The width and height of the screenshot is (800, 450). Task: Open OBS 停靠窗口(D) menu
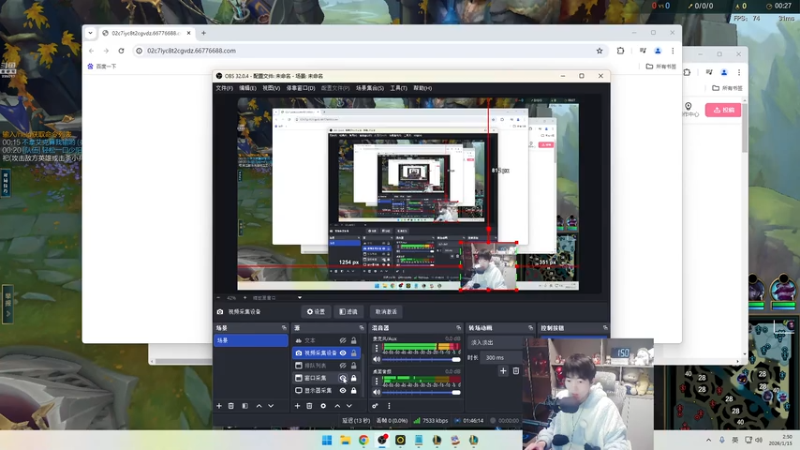point(301,88)
